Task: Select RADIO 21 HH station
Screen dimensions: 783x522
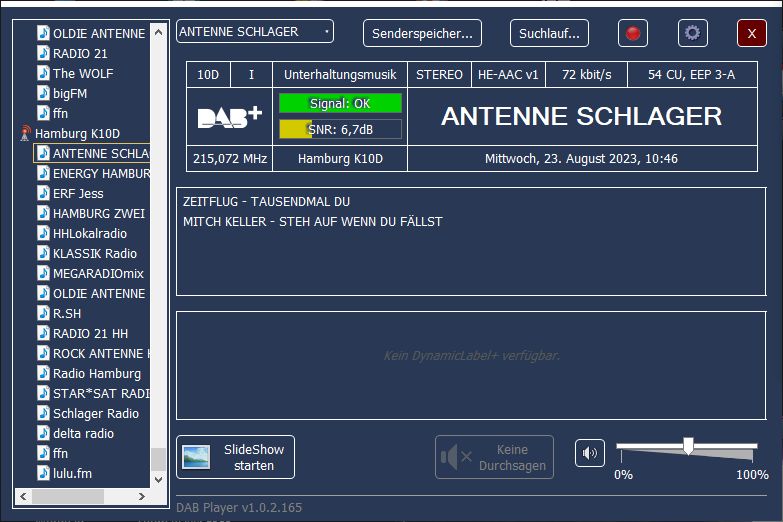Action: 90,333
